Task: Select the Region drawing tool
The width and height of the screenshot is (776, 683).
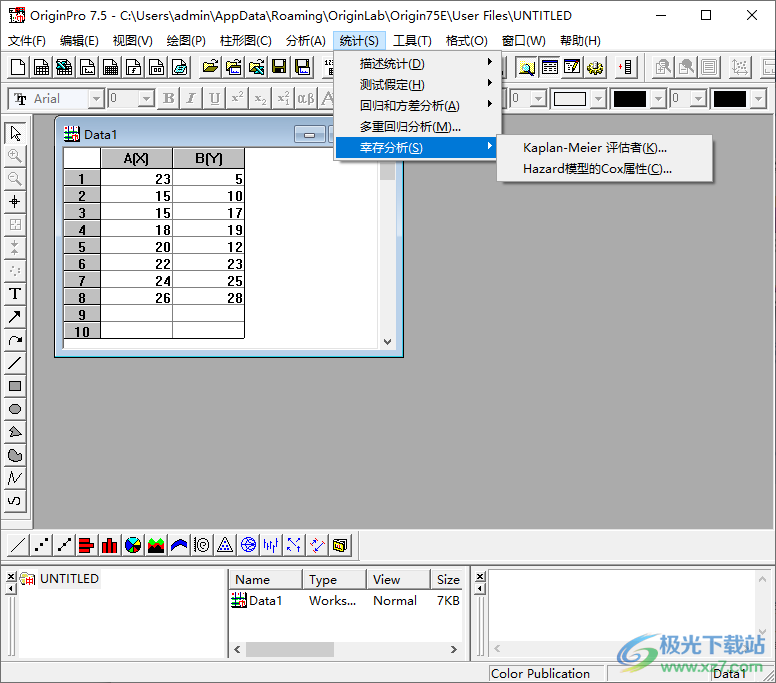Action: click(15, 455)
